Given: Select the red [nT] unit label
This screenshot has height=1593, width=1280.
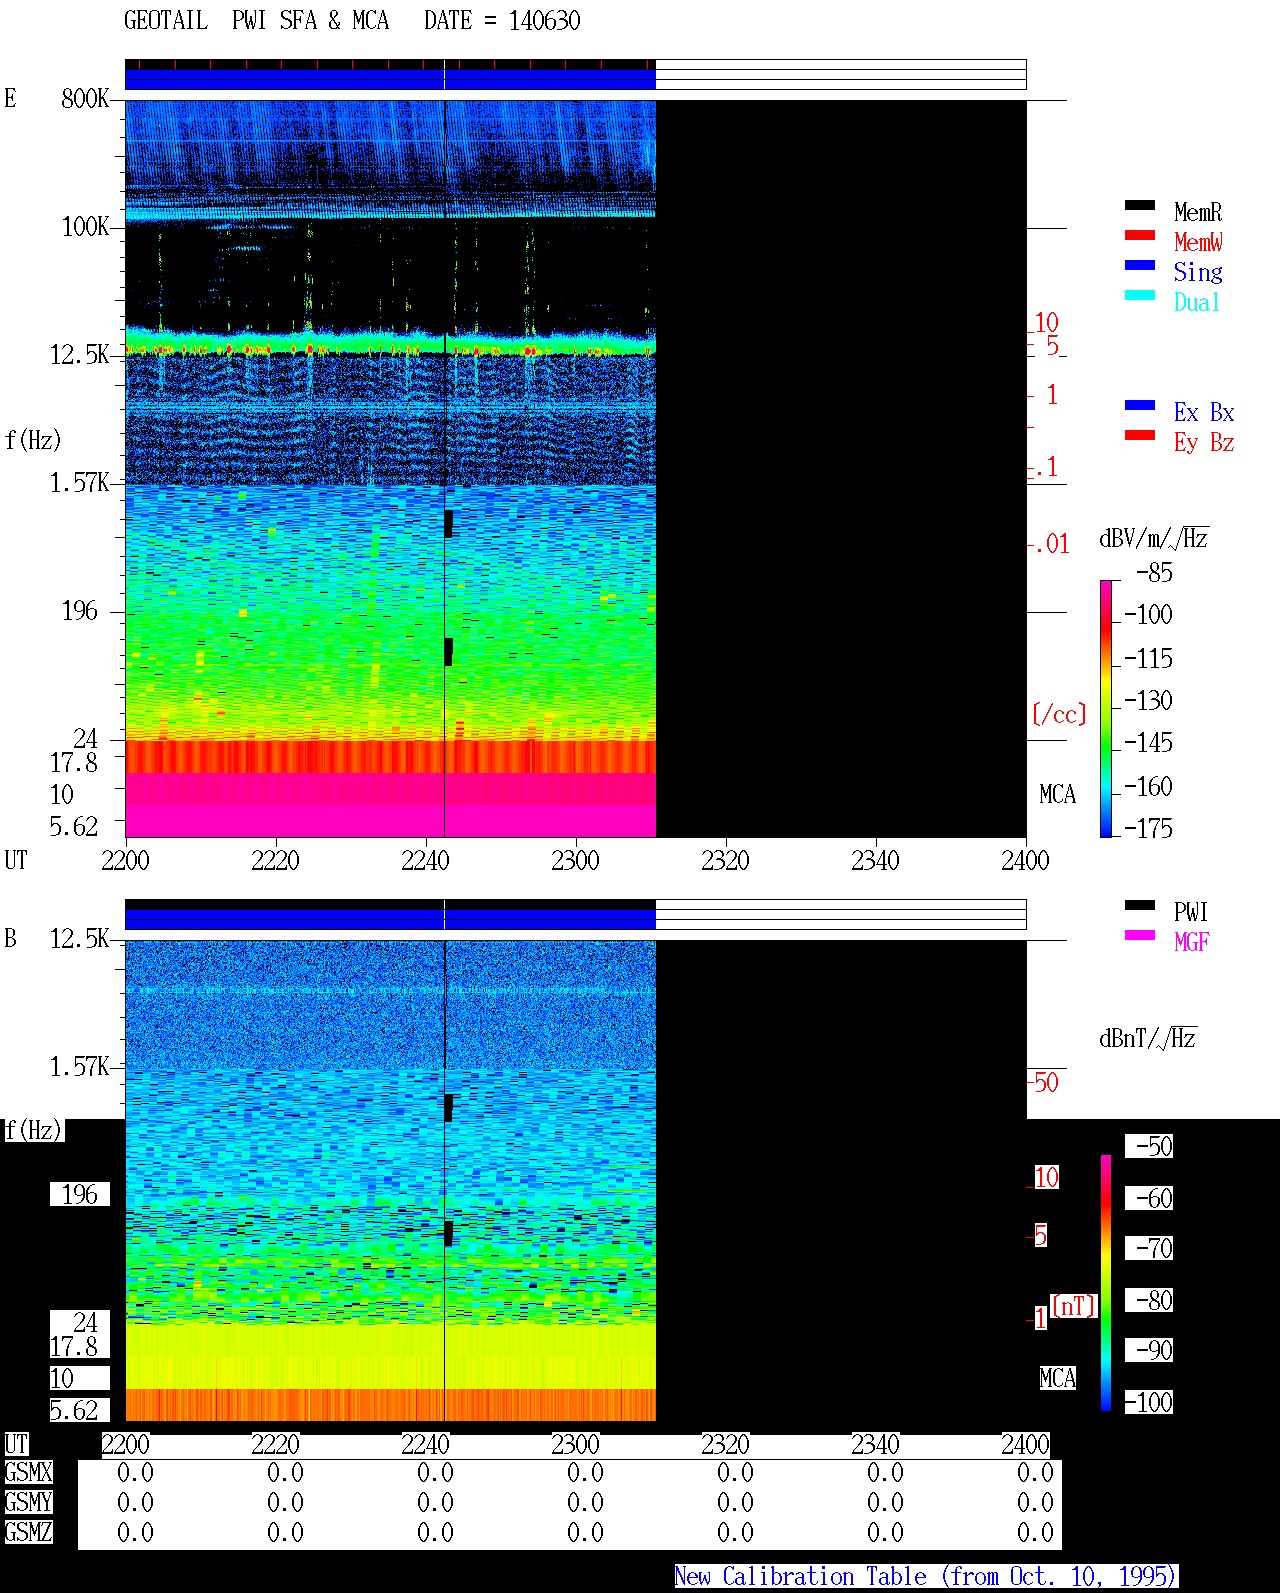Looking at the screenshot, I should [x=1074, y=1306].
